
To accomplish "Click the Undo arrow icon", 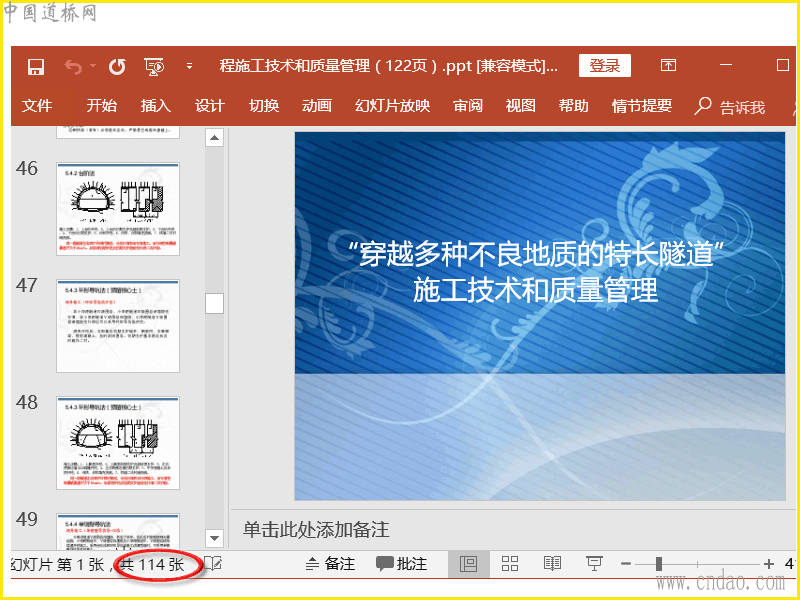I will pyautogui.click(x=73, y=66).
